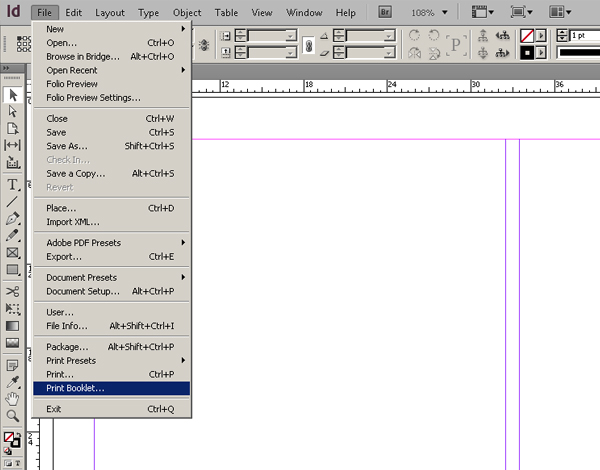This screenshot has width=600, height=470.
Task: Click the stroke color swatch in control bar
Action: pyautogui.click(x=527, y=52)
